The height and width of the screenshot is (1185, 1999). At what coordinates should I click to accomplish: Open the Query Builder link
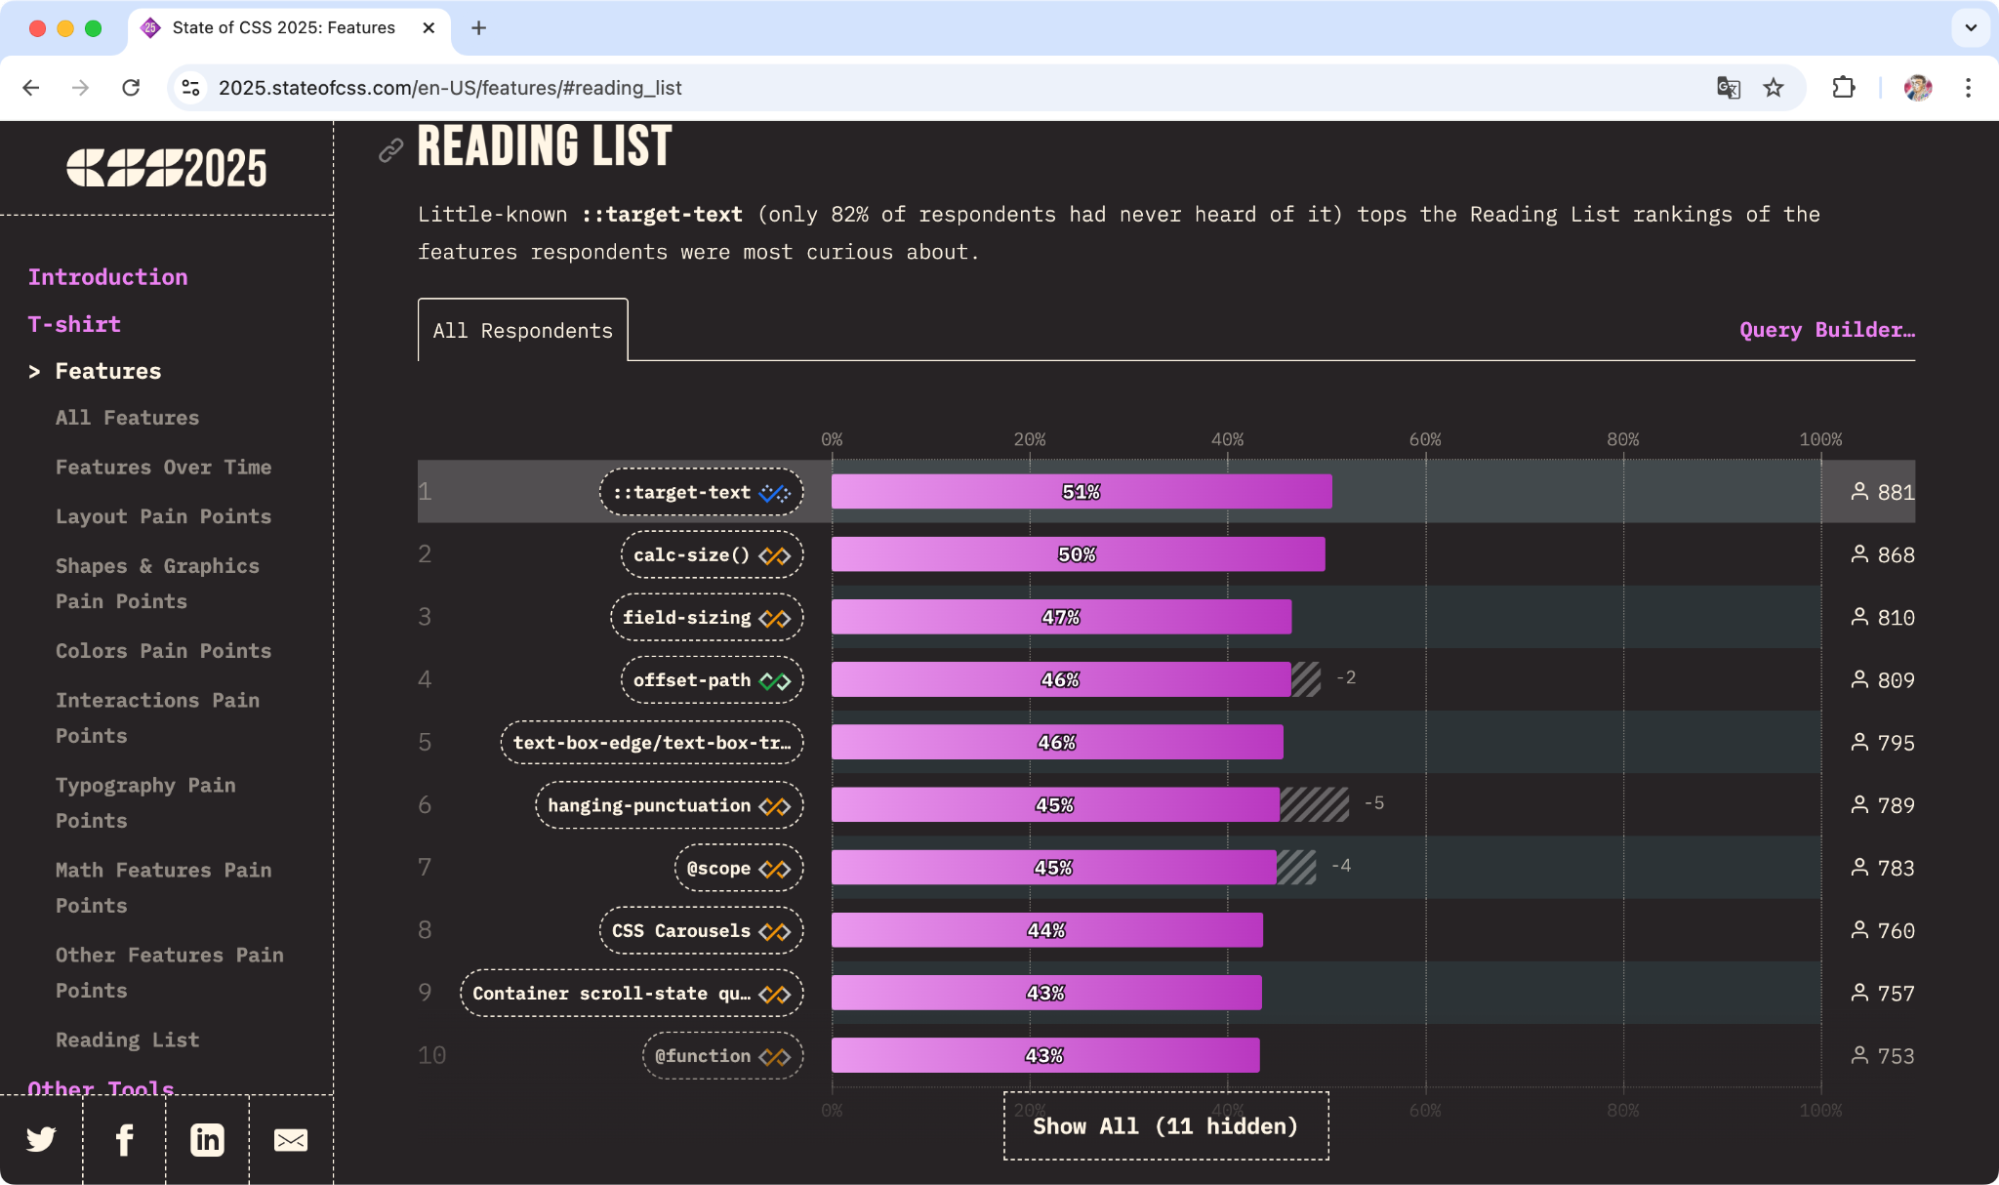coord(1826,330)
